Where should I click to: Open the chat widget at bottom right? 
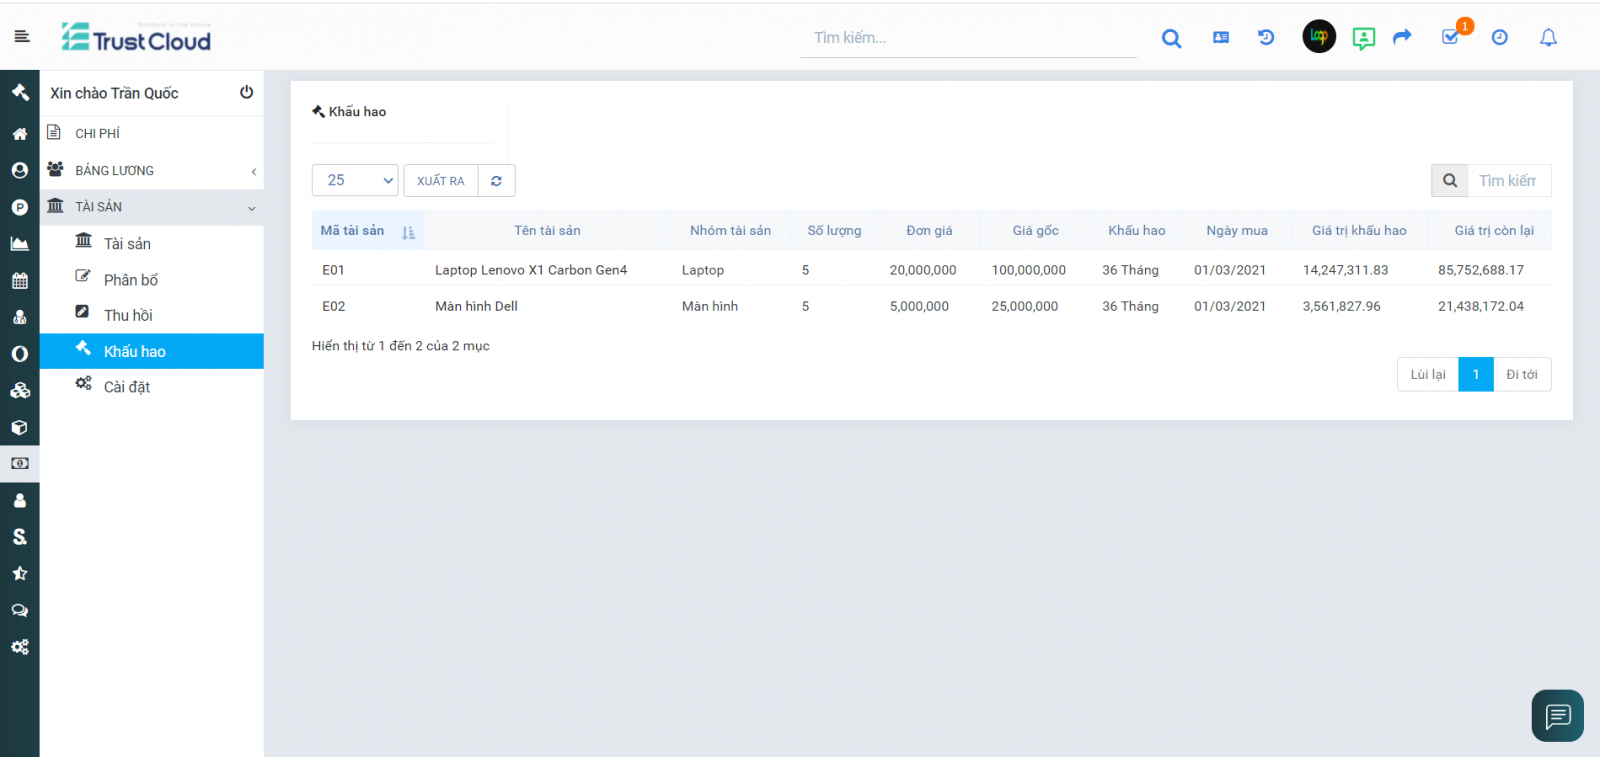[1557, 715]
